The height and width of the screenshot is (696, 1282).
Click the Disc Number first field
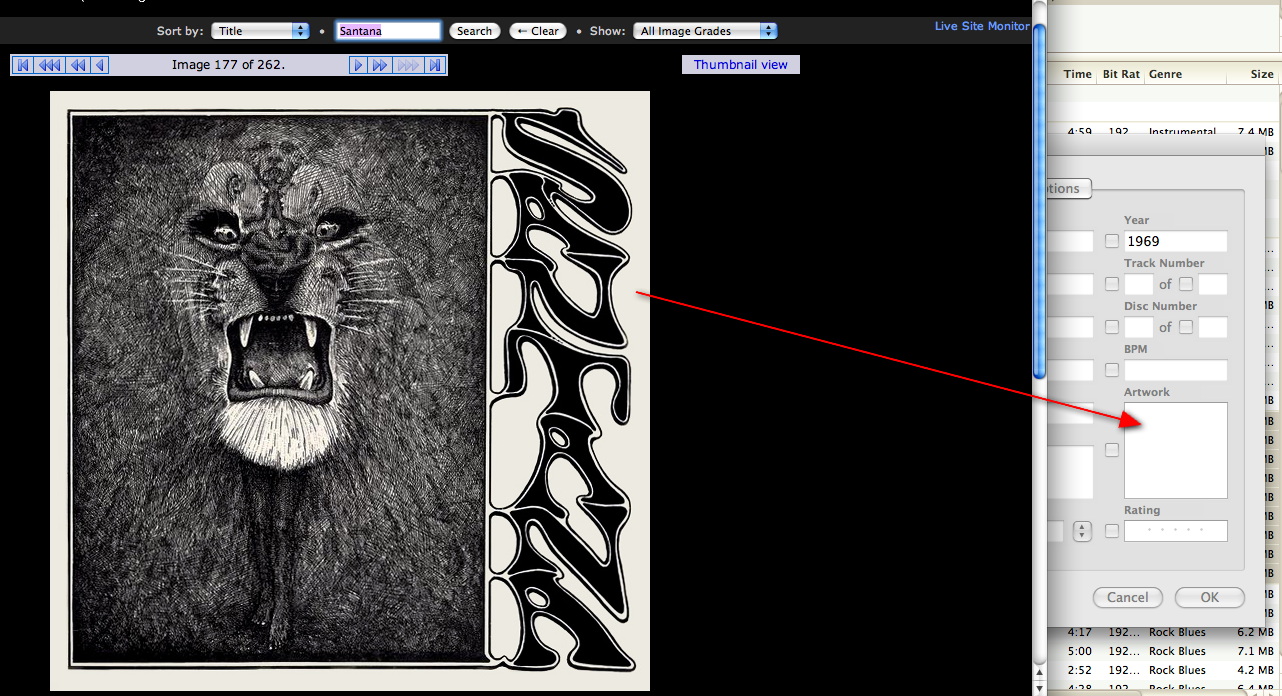(x=1139, y=327)
